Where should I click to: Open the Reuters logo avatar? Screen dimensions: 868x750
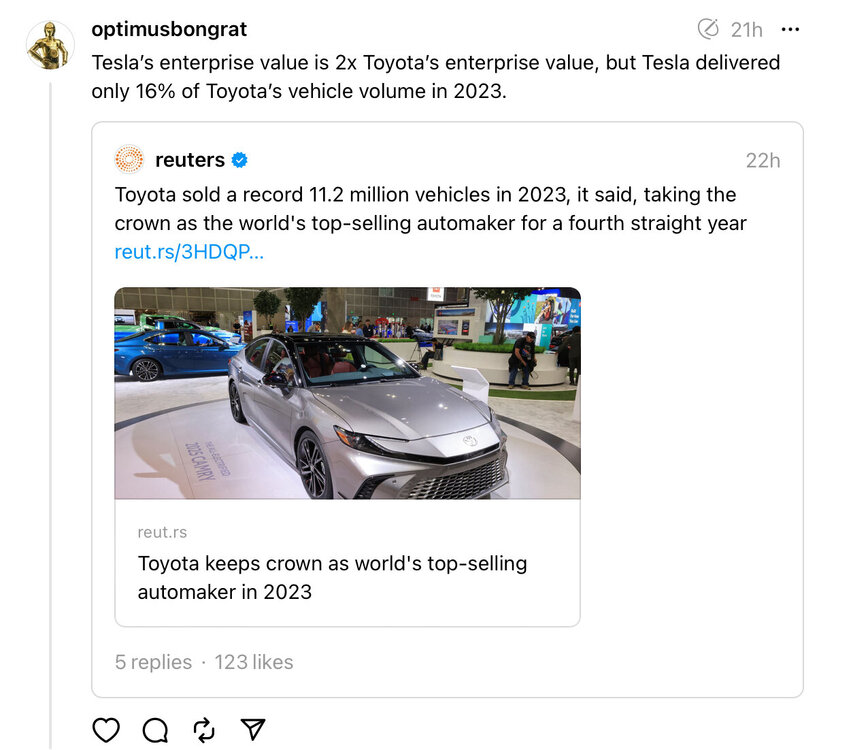click(x=129, y=160)
